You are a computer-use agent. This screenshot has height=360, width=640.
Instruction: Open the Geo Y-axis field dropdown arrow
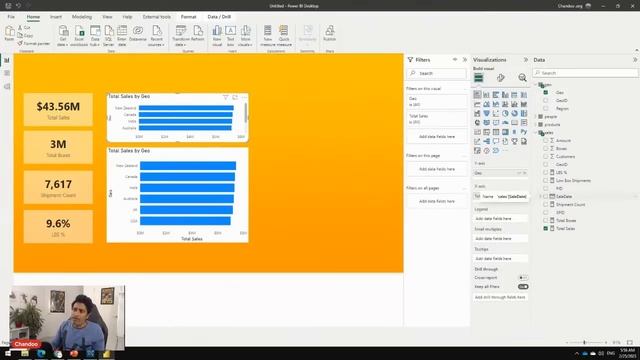[519, 173]
